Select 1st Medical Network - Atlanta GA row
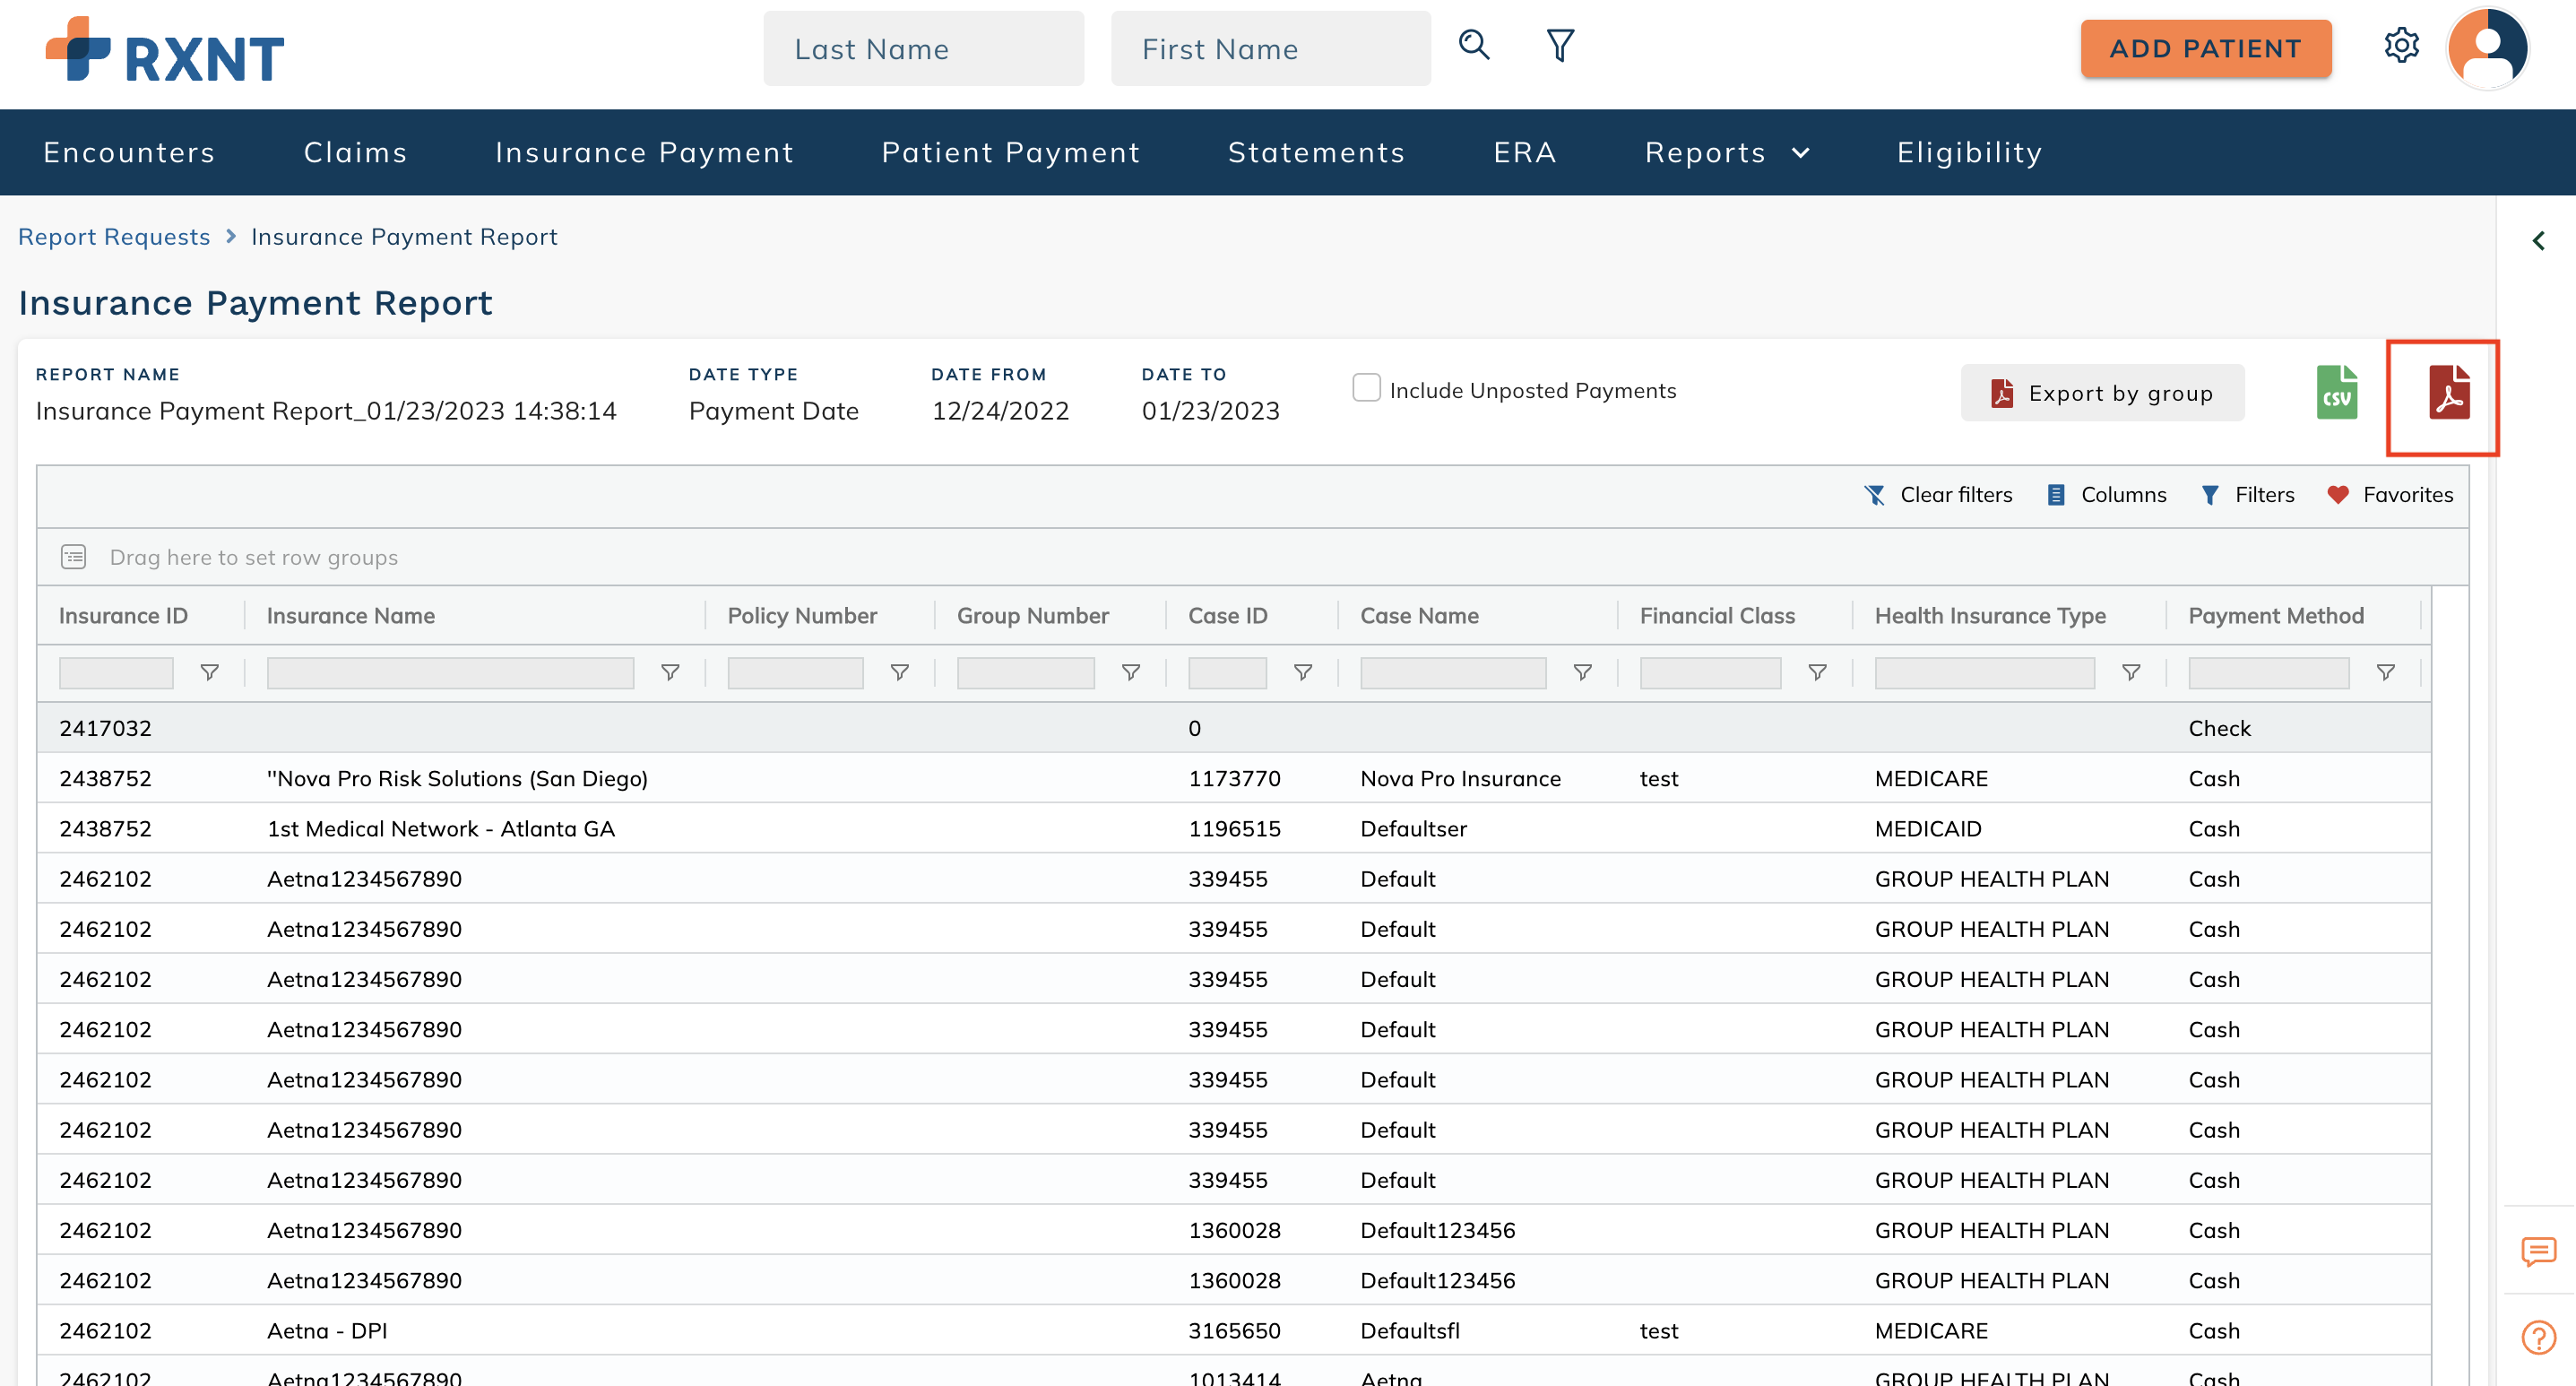The height and width of the screenshot is (1386, 2576). tap(1234, 828)
